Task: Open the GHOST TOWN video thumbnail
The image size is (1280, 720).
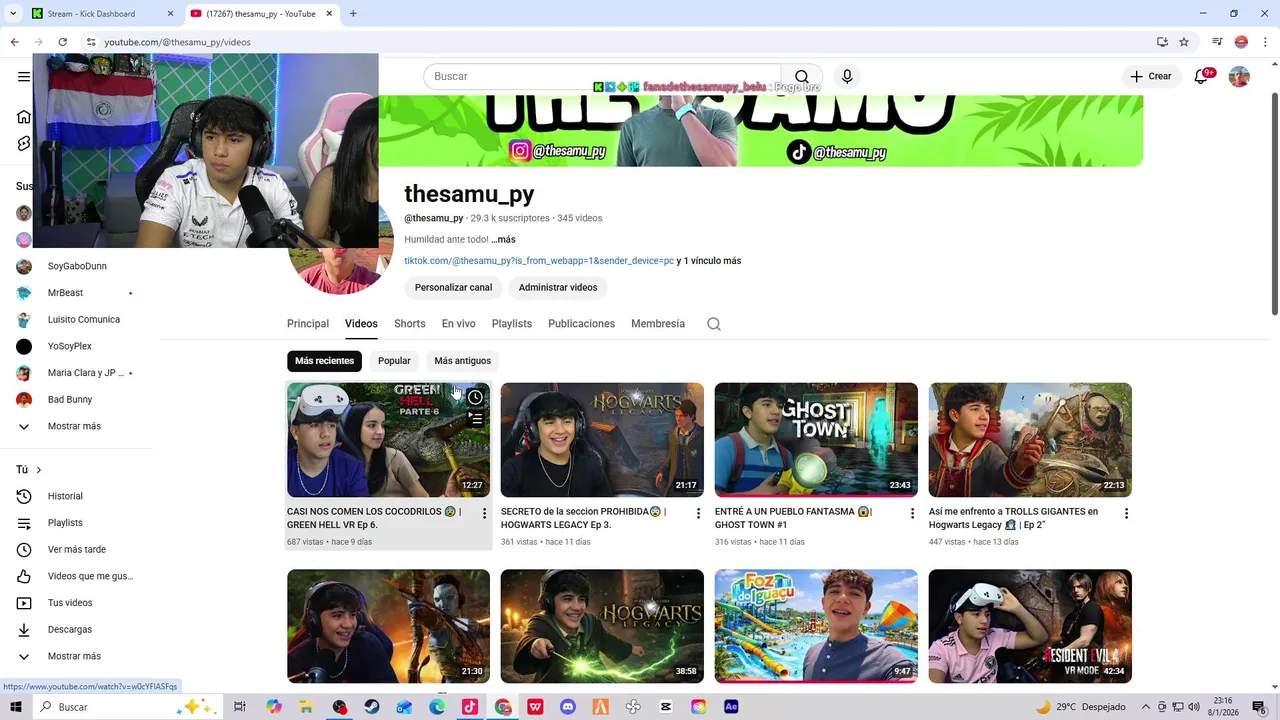Action: point(816,440)
